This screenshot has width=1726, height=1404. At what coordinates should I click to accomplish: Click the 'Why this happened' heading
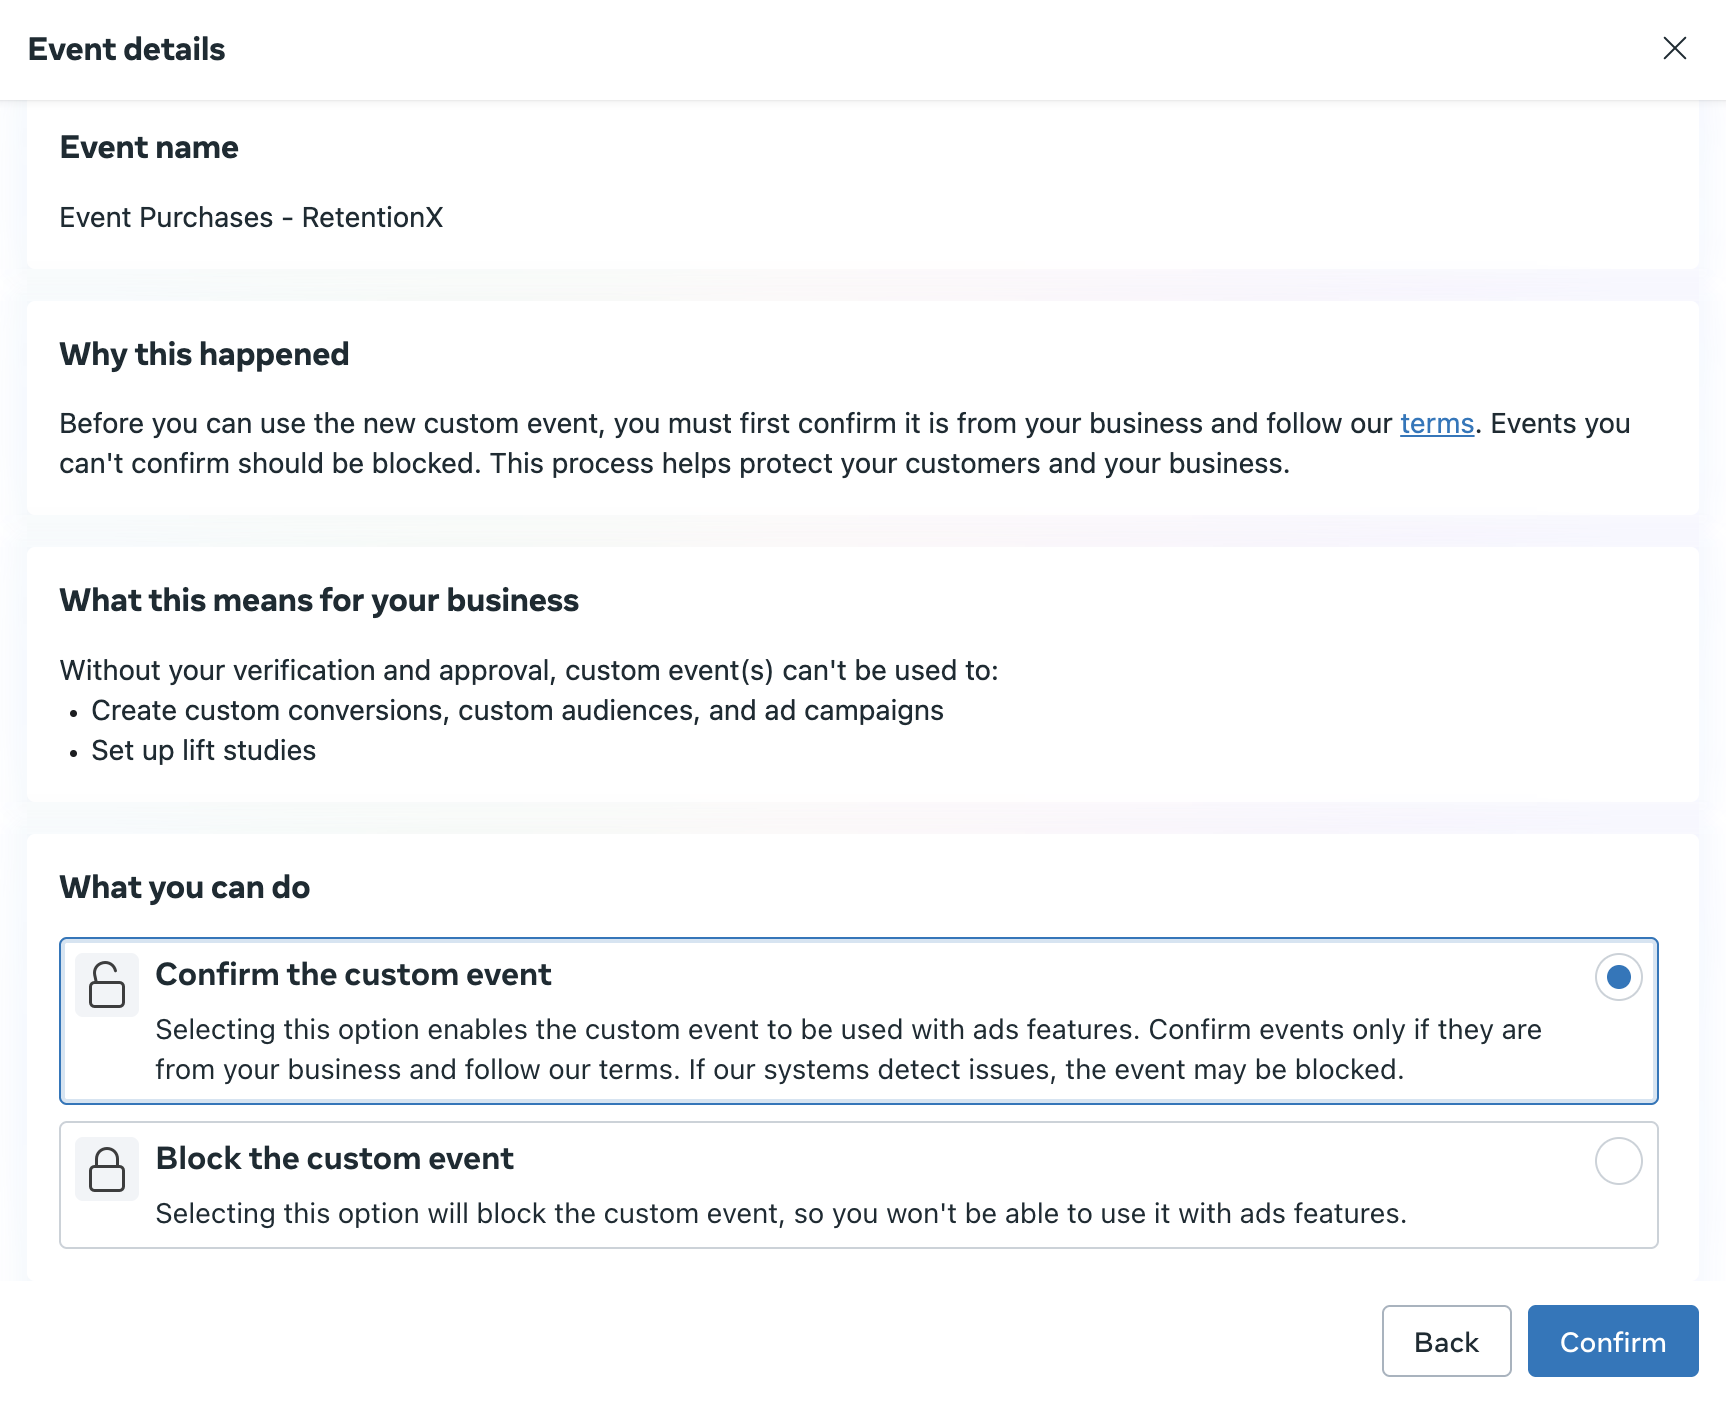click(x=204, y=354)
